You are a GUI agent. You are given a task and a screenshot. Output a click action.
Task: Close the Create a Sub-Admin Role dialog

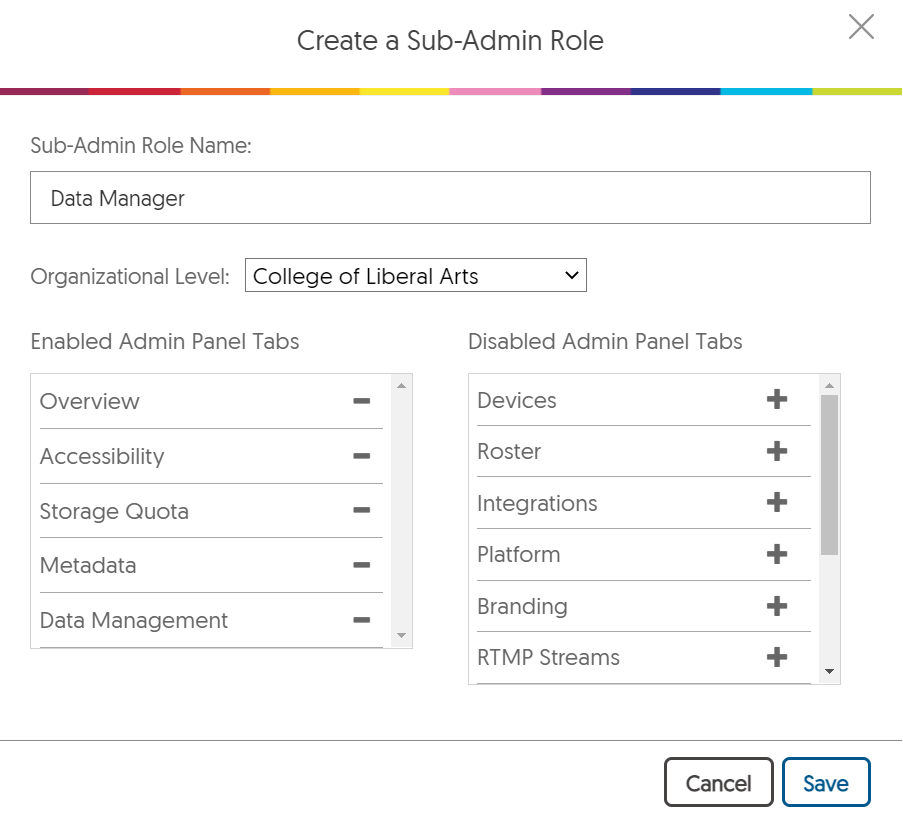[x=861, y=27]
